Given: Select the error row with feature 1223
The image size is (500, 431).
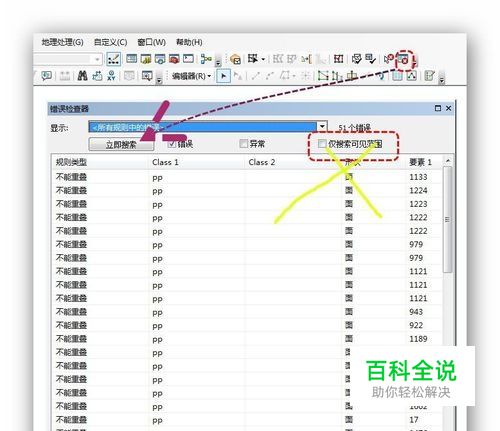Looking at the screenshot, I should point(247,204).
